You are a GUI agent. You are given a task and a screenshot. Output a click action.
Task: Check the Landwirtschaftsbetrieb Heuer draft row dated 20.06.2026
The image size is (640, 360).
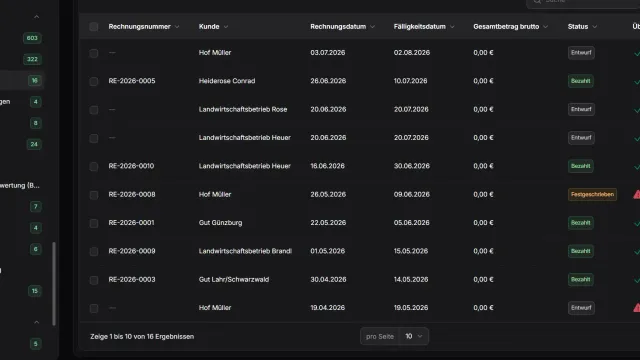click(x=93, y=138)
